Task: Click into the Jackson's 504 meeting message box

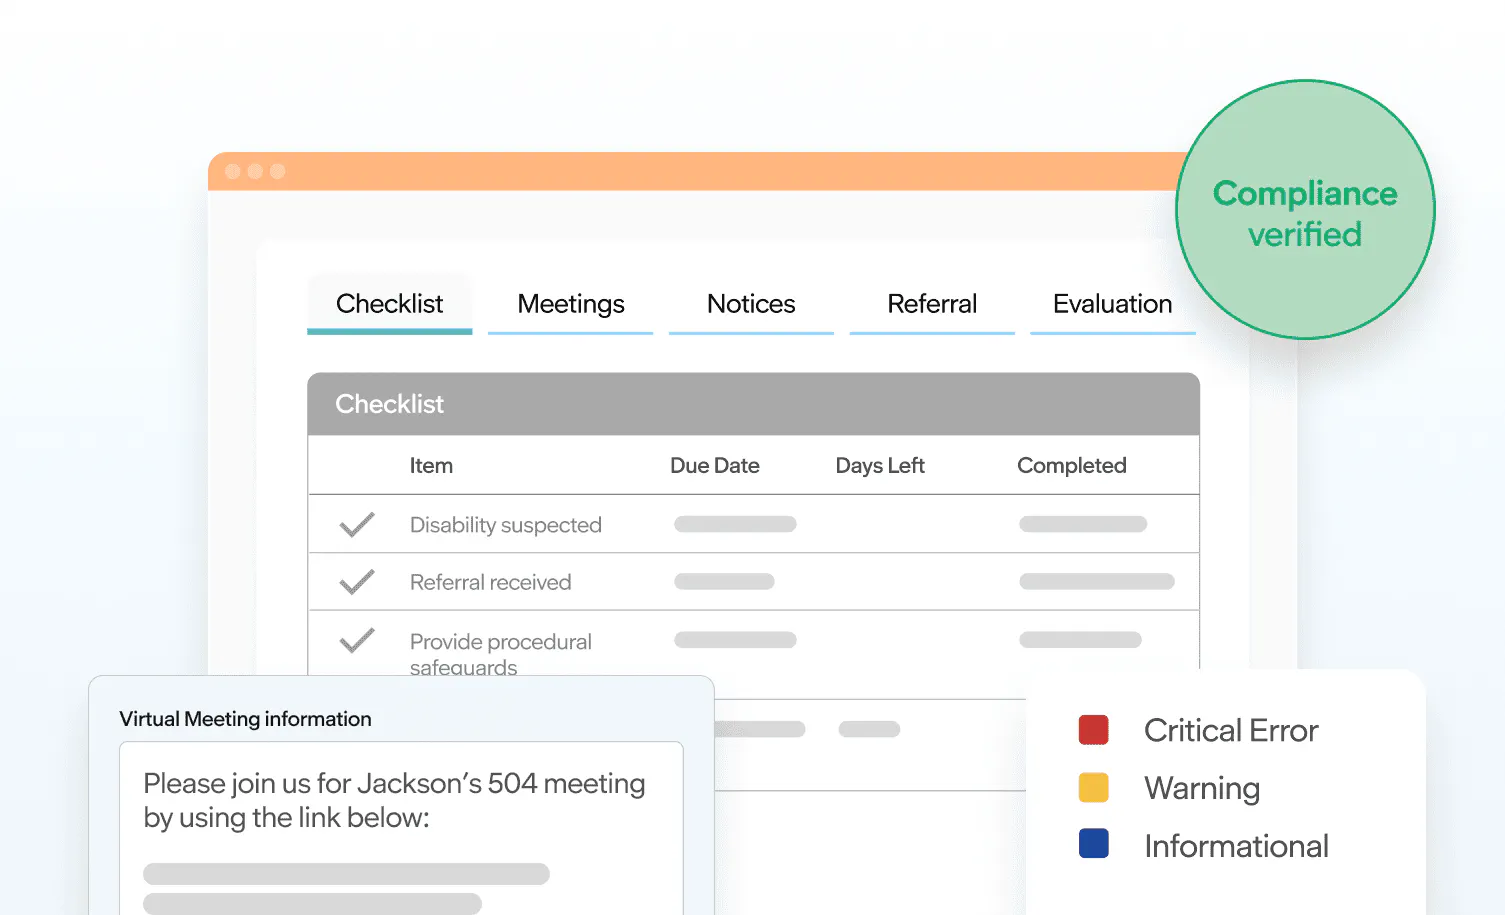Action: pos(401,828)
